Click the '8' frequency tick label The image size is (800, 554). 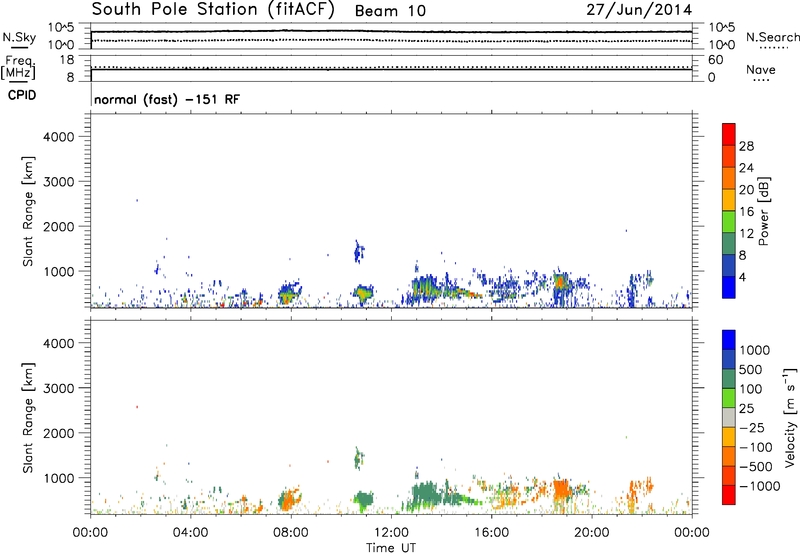click(70, 77)
